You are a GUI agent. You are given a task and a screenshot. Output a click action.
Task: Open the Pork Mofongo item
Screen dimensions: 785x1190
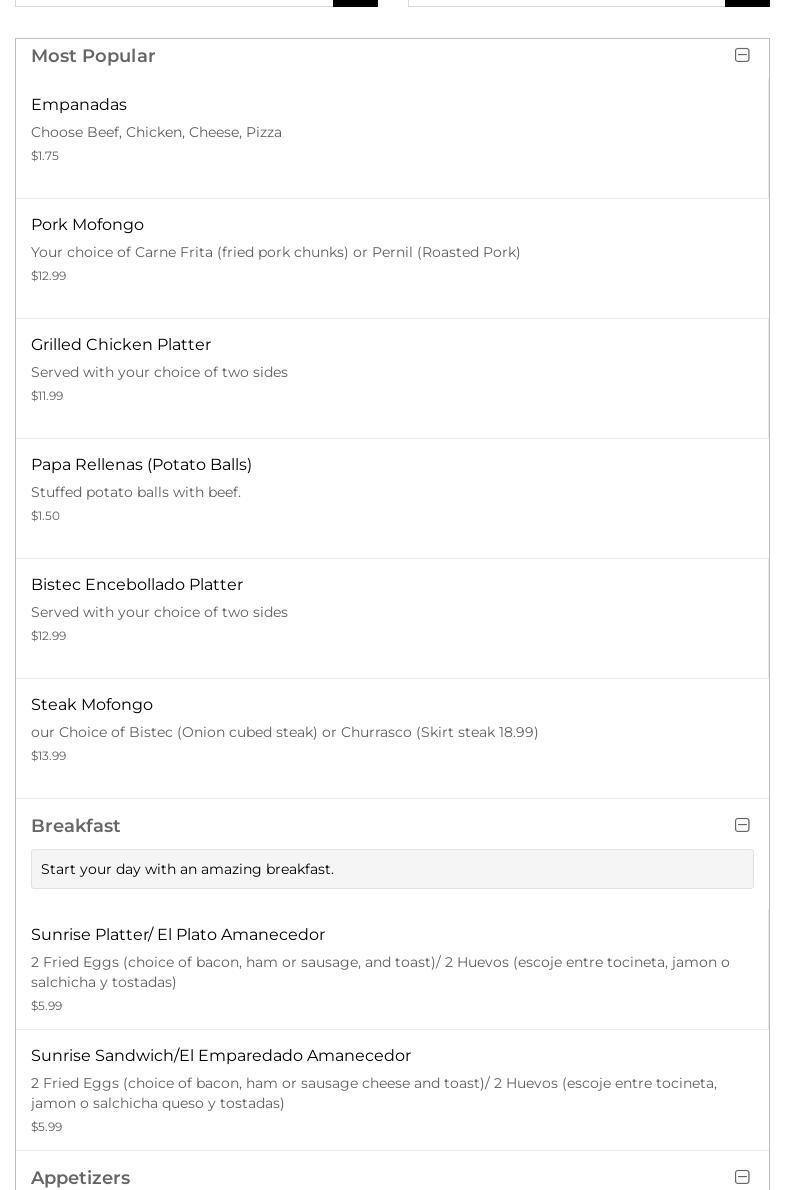[392, 258]
